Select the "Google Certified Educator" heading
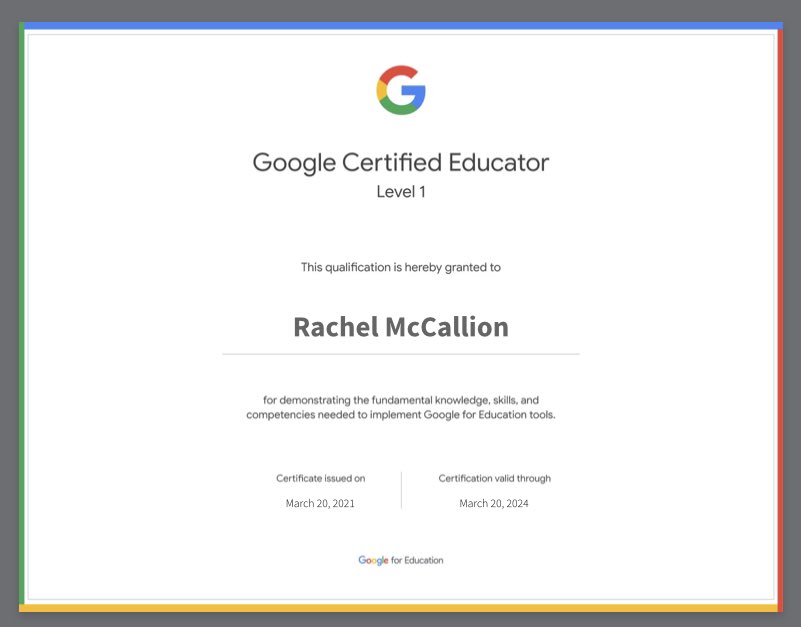The width and height of the screenshot is (801, 627). 401,162
